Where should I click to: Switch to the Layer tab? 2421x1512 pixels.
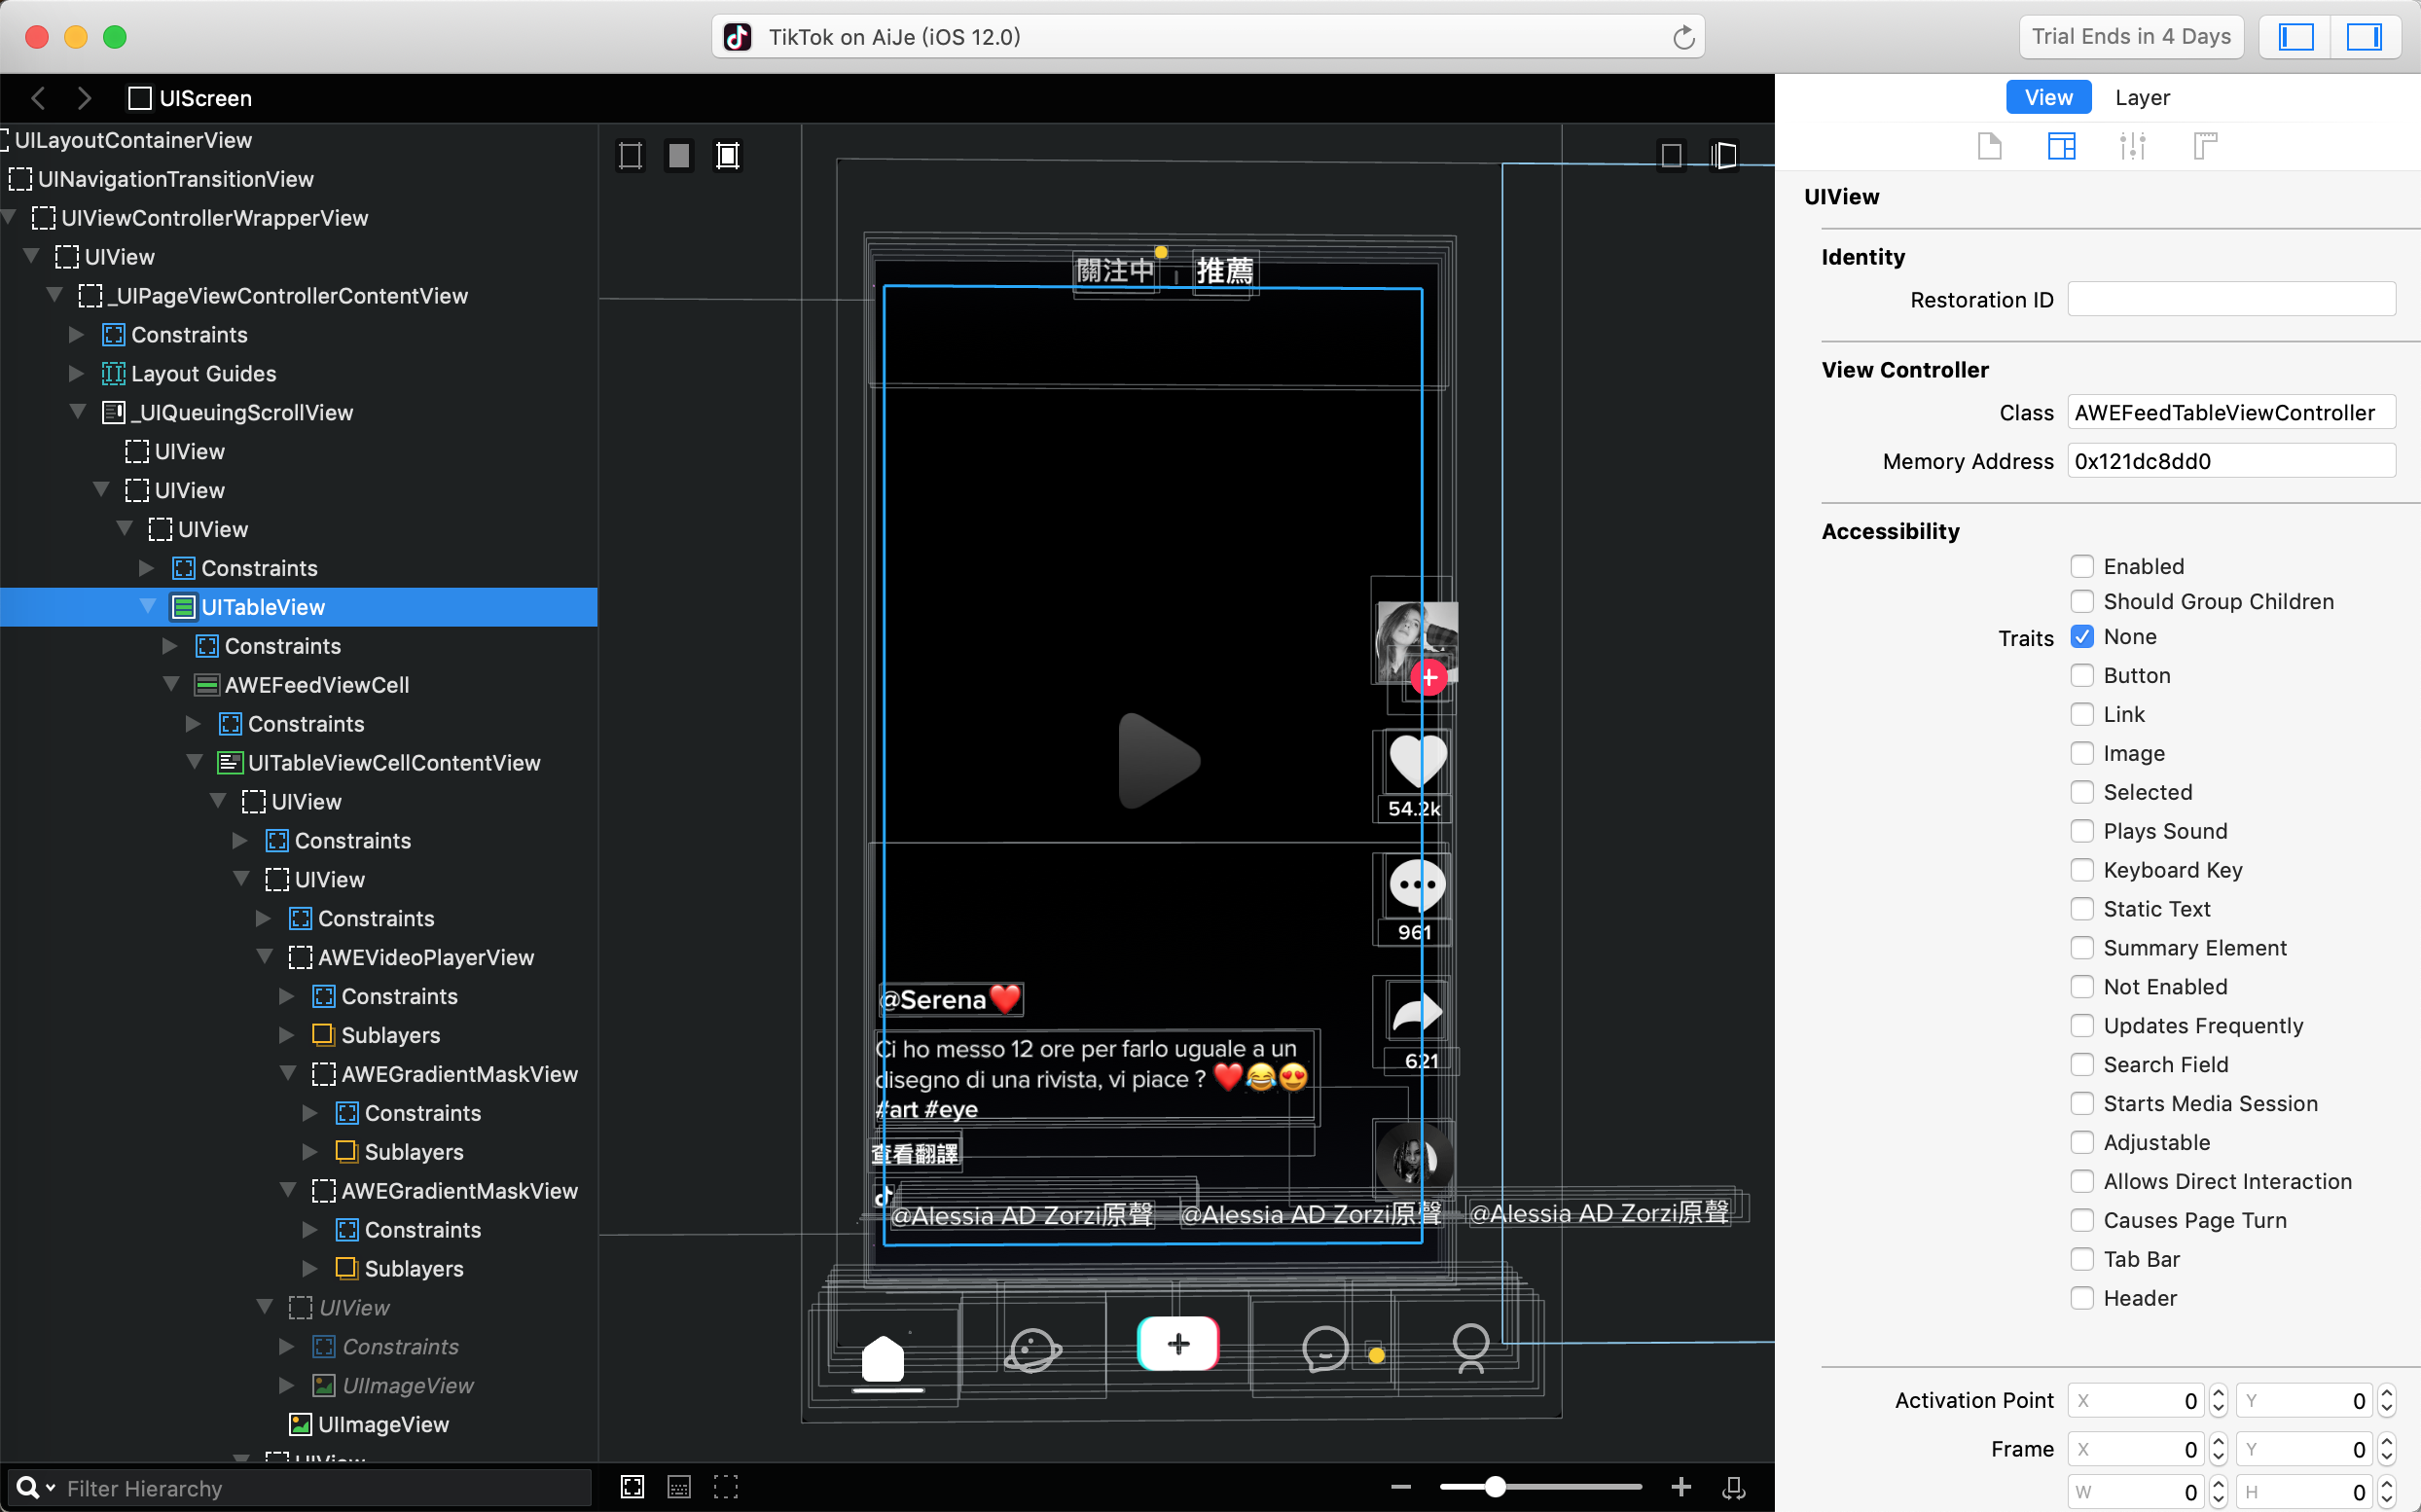click(2142, 97)
